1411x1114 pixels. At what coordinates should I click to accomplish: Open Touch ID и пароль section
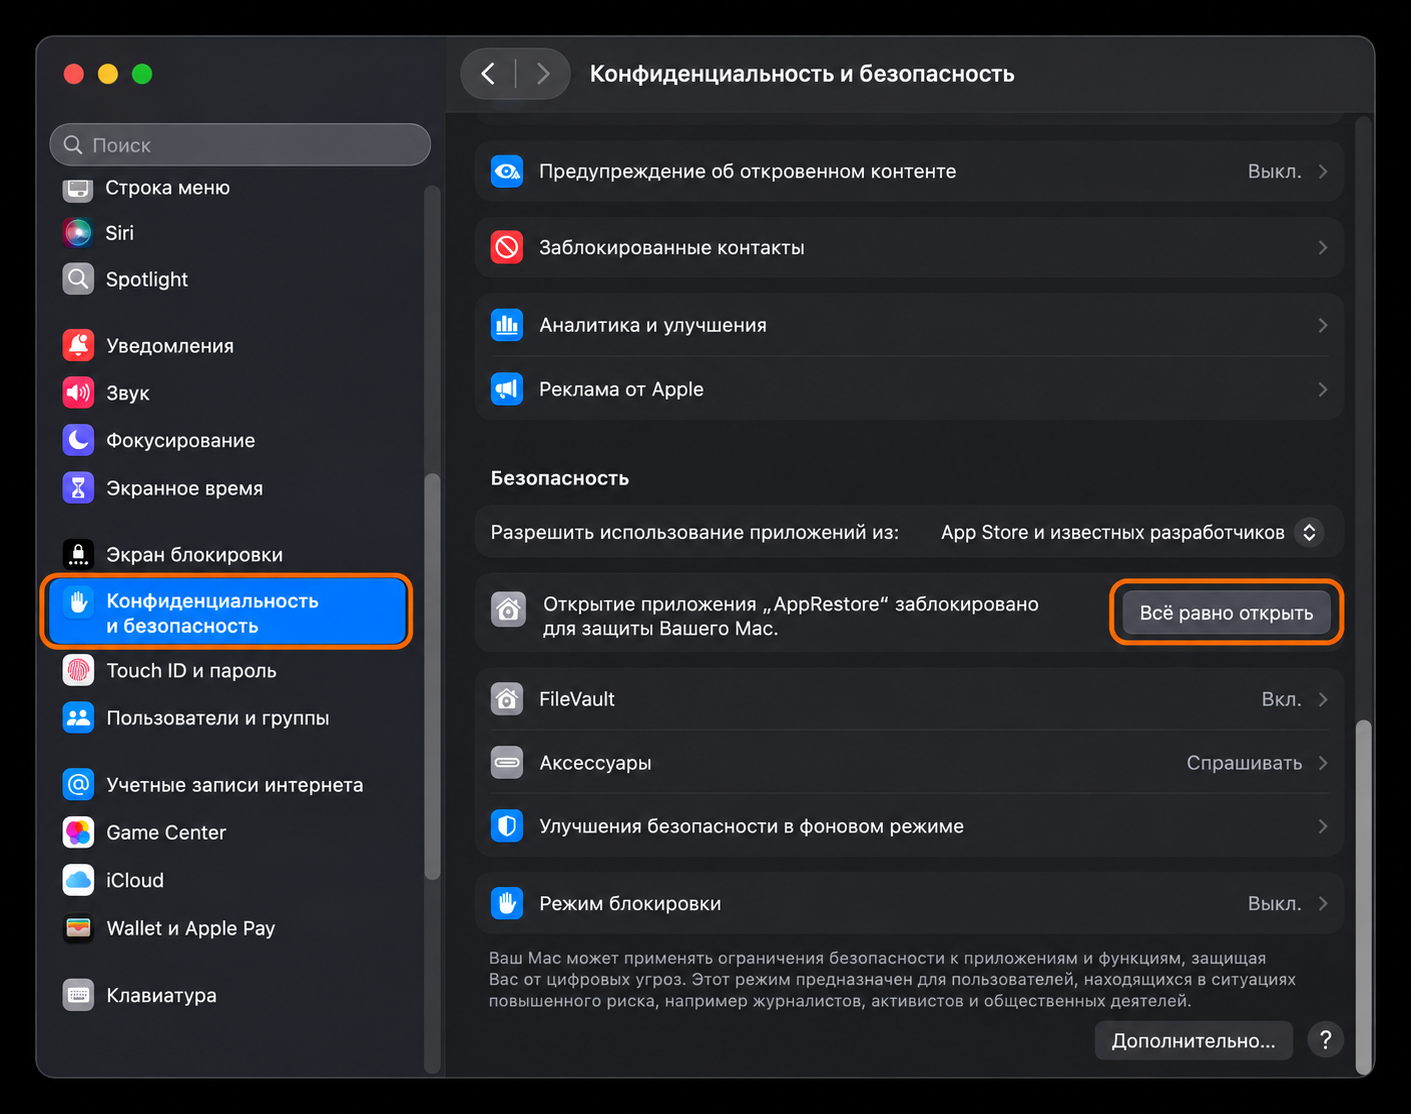(x=191, y=671)
